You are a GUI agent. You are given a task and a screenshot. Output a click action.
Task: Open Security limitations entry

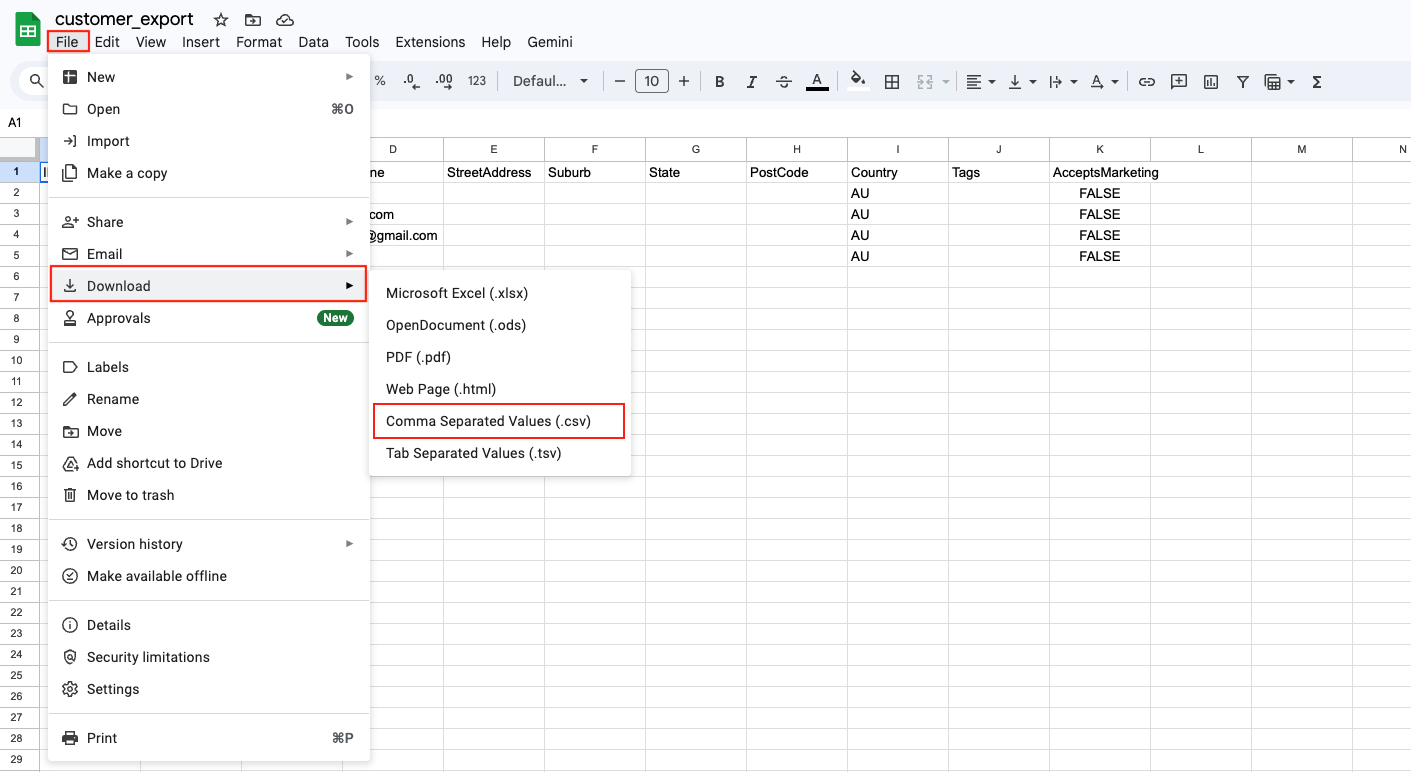coord(209,657)
